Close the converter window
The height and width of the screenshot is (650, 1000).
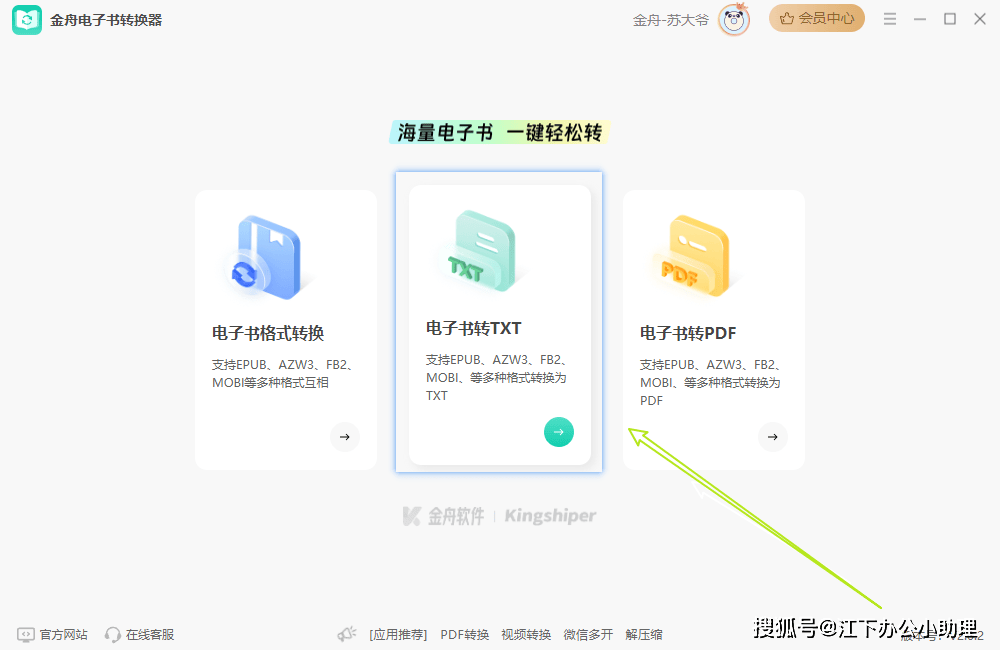[x=980, y=19]
